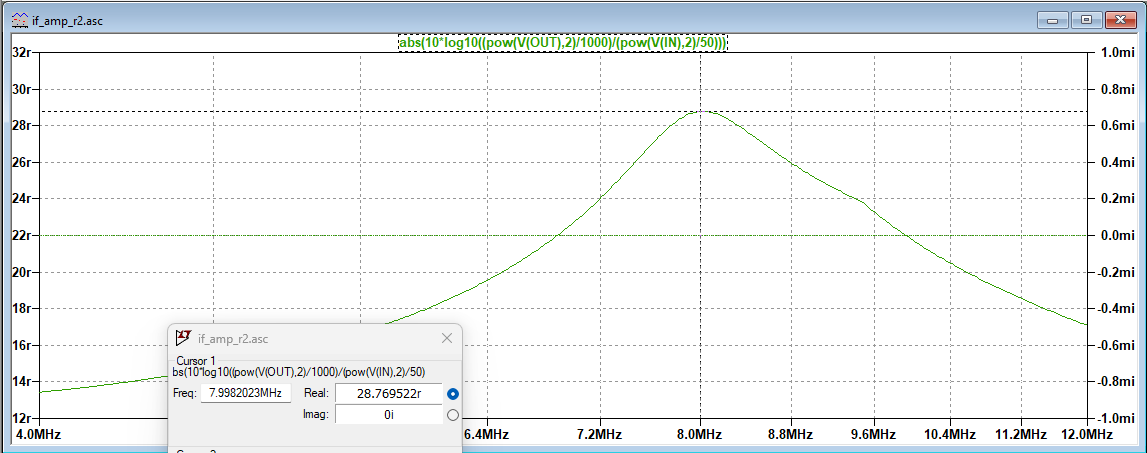The width and height of the screenshot is (1147, 453).
Task: Click the 22r left axis label
Action: tap(20, 235)
